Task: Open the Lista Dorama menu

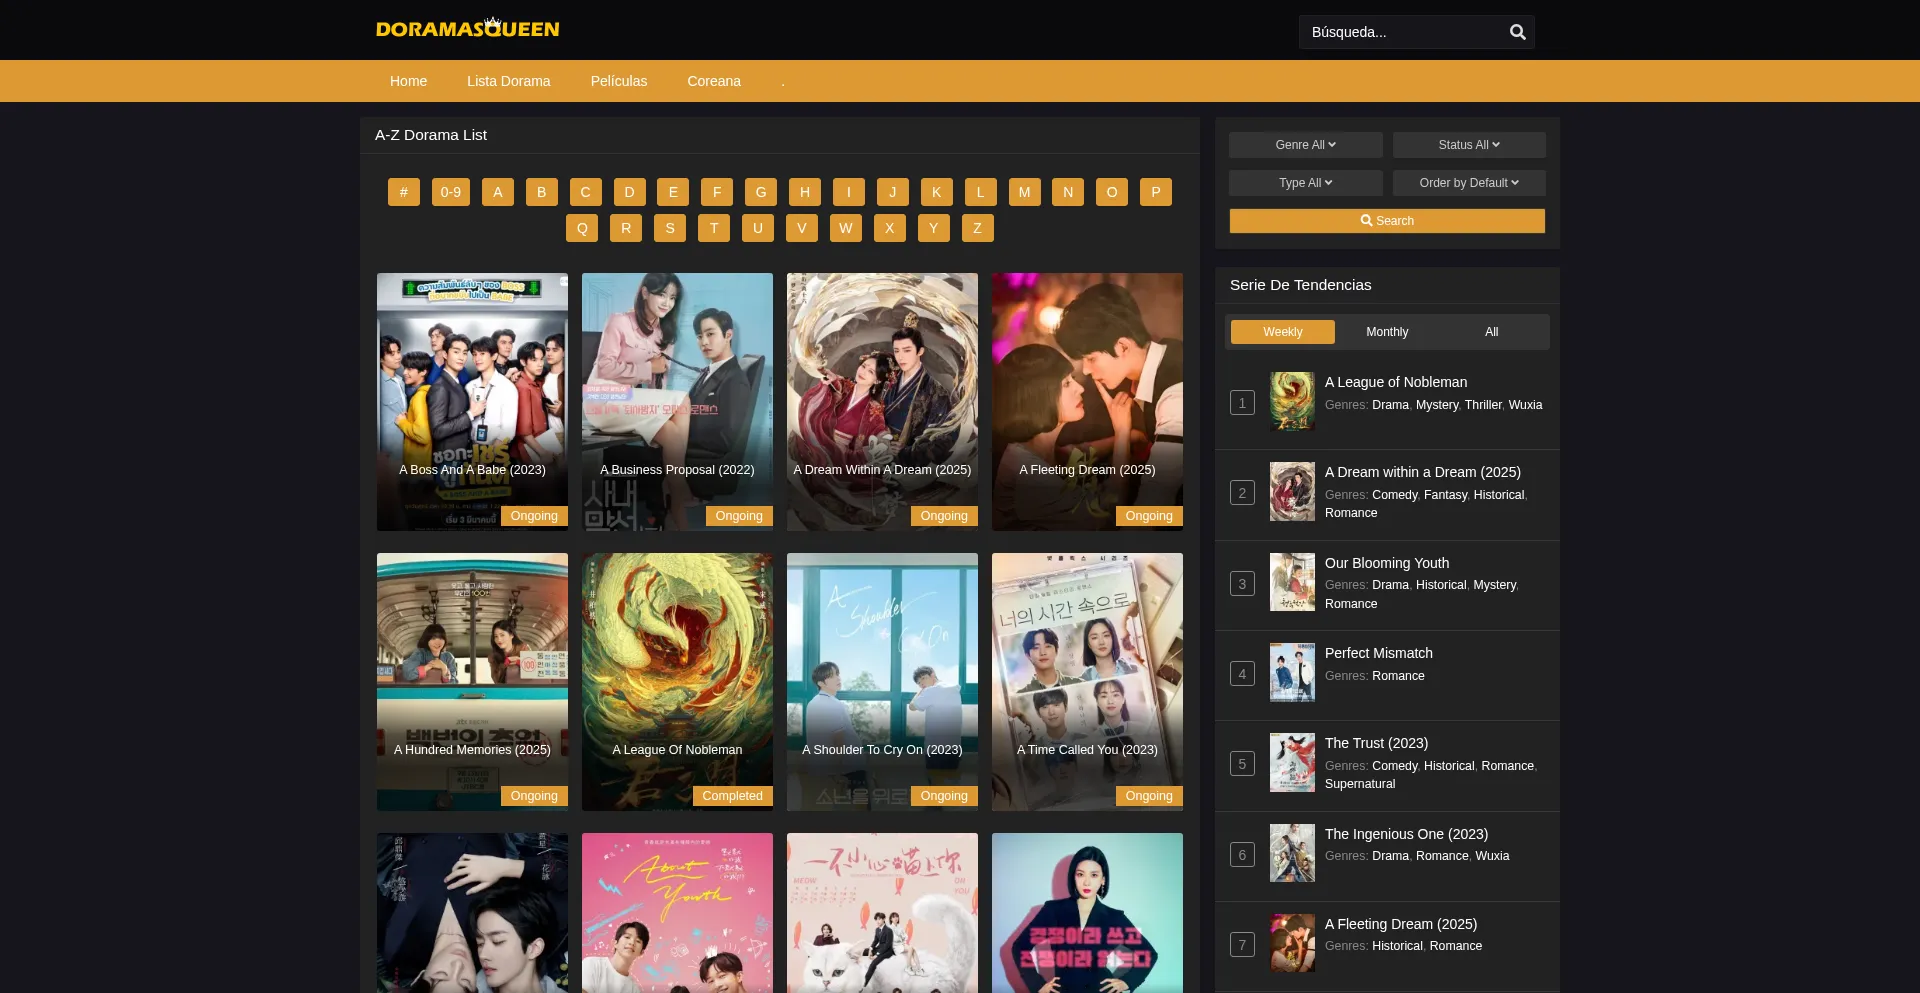Action: coord(508,81)
